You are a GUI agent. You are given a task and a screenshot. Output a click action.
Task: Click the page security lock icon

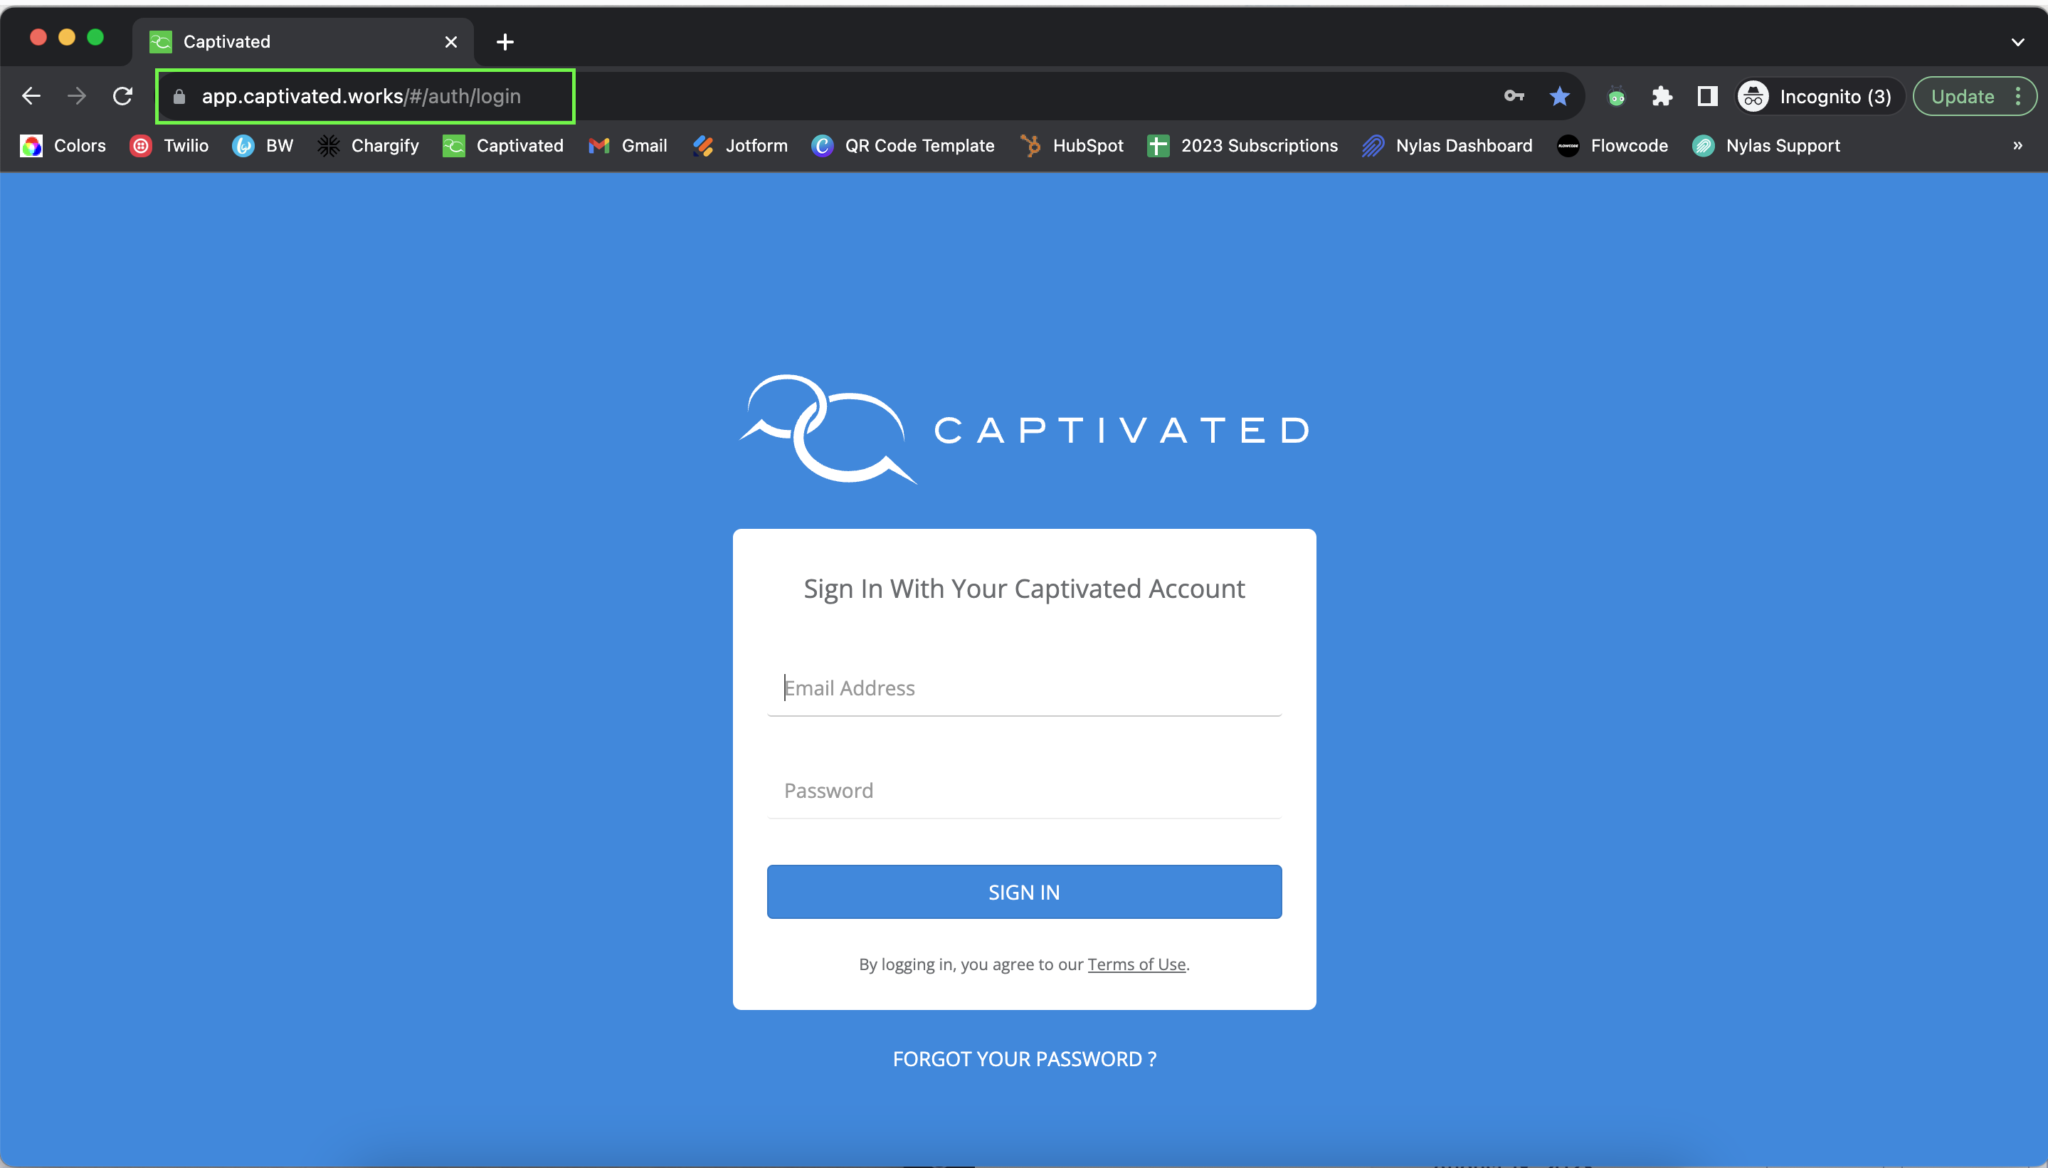pyautogui.click(x=178, y=96)
